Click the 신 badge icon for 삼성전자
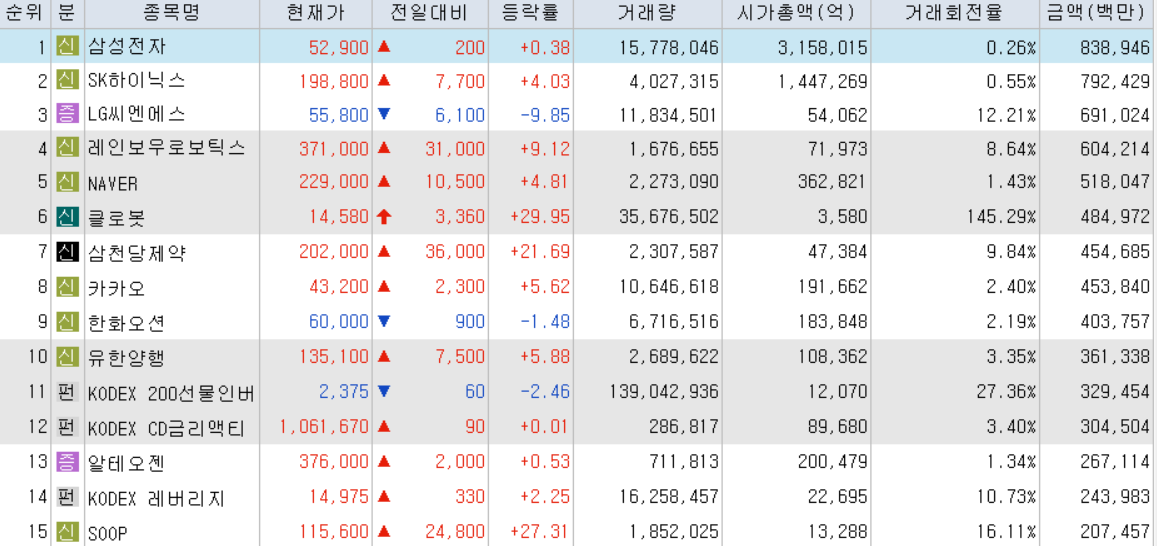 (x=66, y=48)
